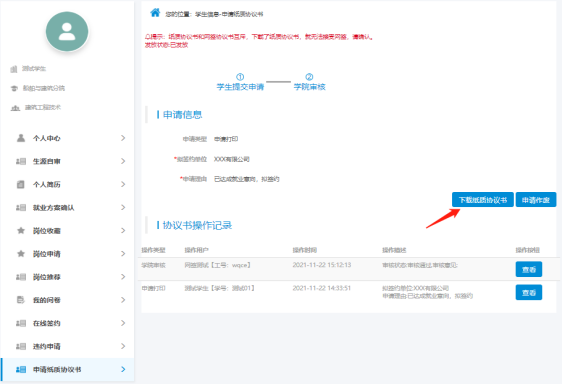
Task: Click the questionnaire icon beside 我的问卷
Action: (21, 300)
